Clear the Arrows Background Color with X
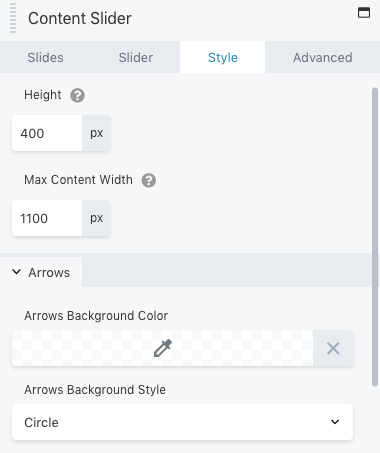The image size is (380, 453). (x=333, y=348)
